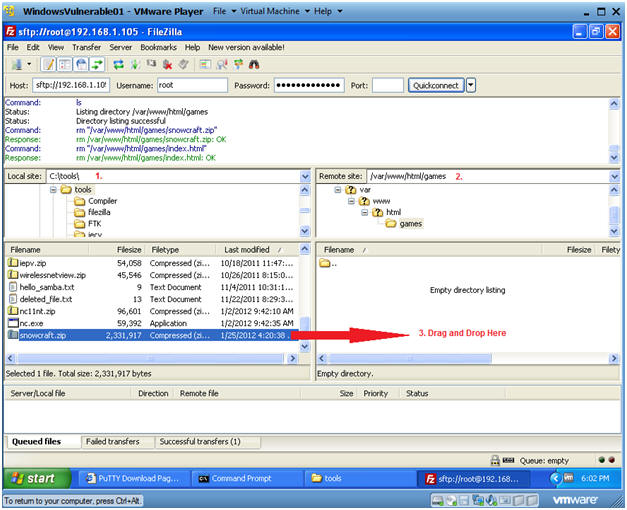The width and height of the screenshot is (627, 510).
Task: Click the parent directory entry in remote list
Action: click(328, 263)
